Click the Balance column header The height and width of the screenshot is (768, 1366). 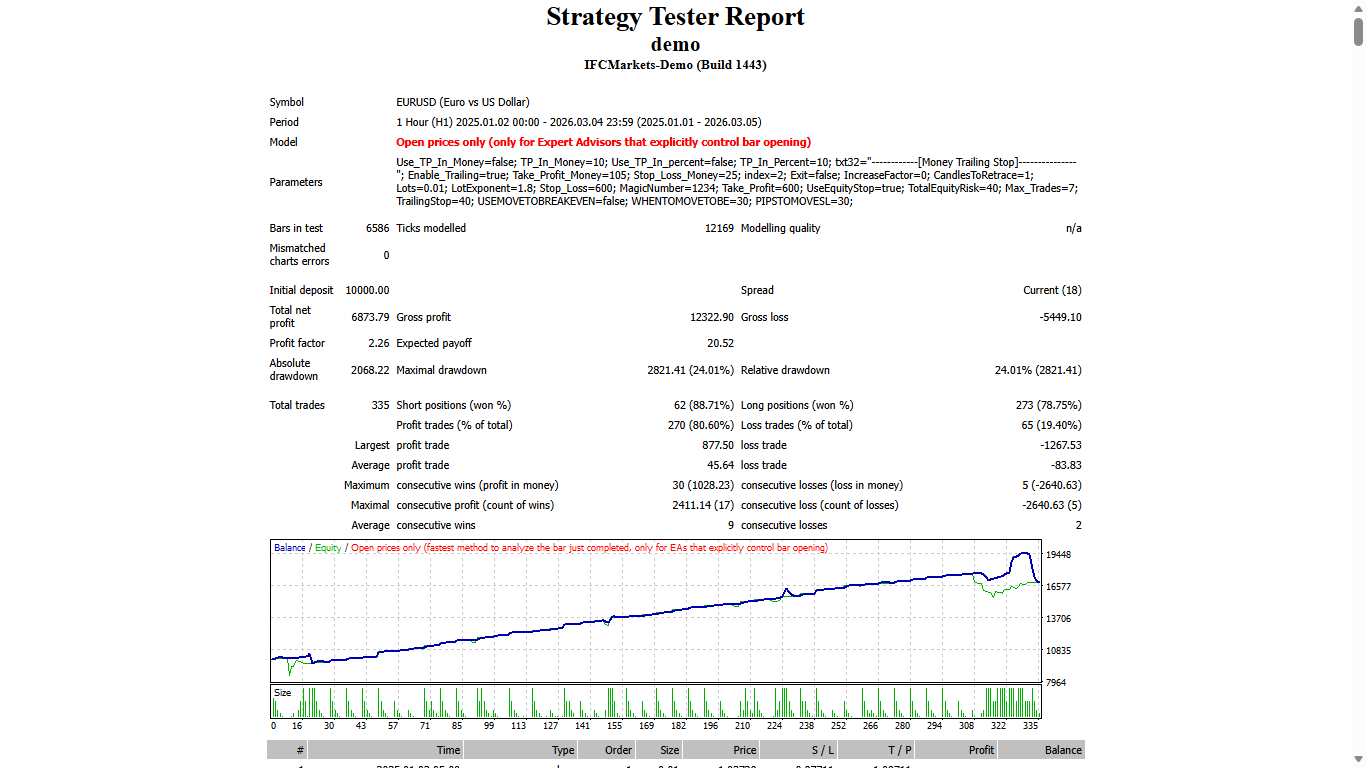[x=1062, y=749]
